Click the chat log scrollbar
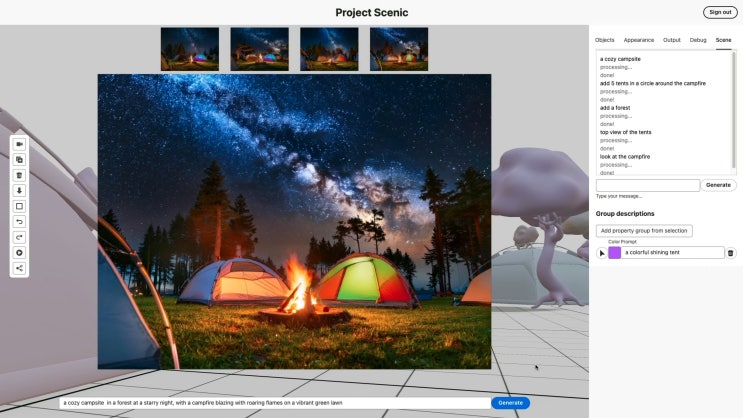743x418 pixels. (x=734, y=112)
